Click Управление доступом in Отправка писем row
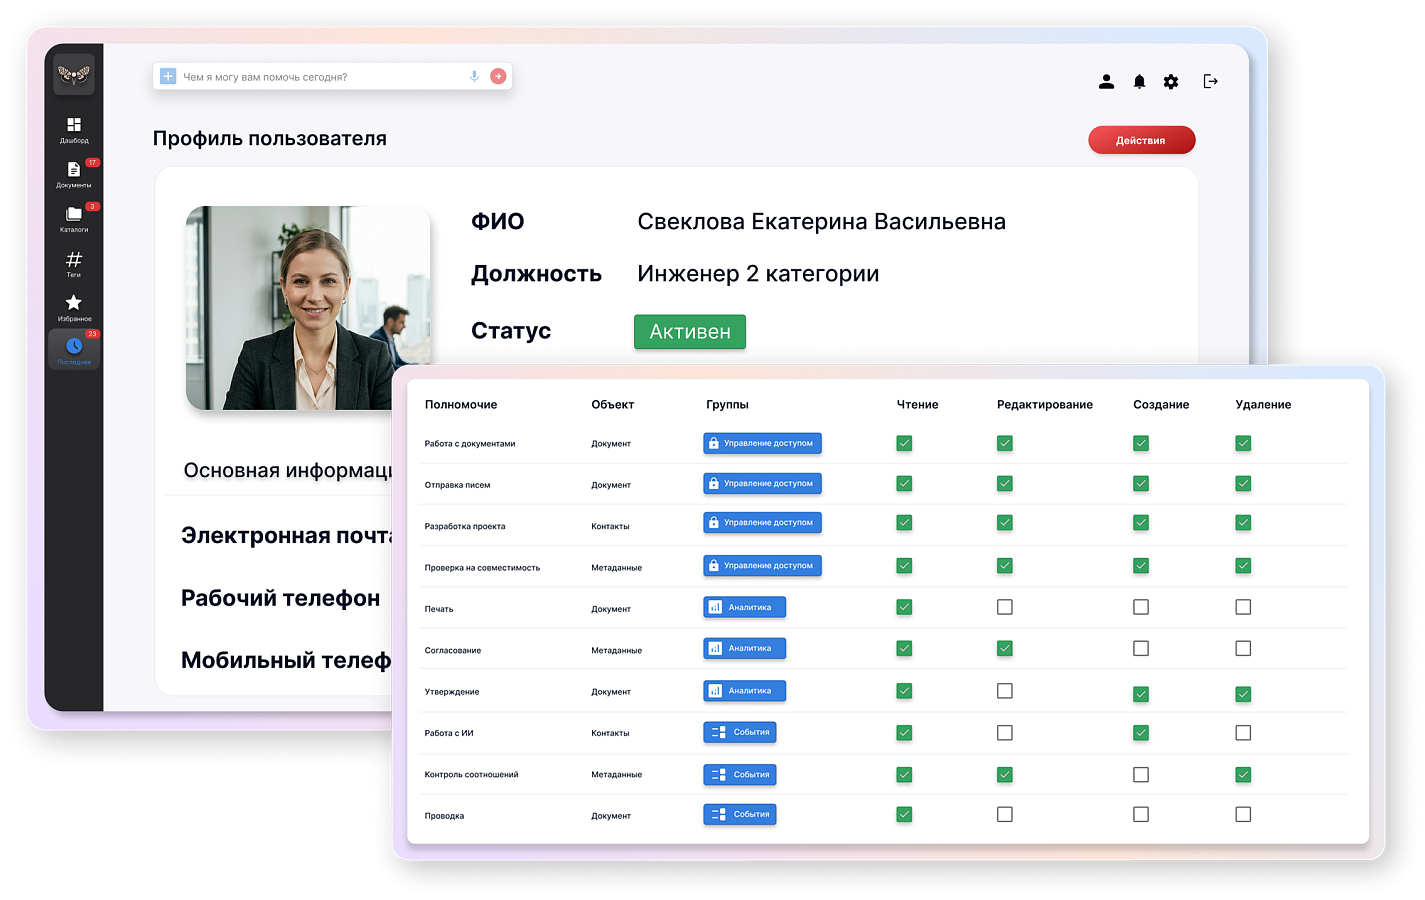This screenshot has width=1425, height=900. point(762,484)
